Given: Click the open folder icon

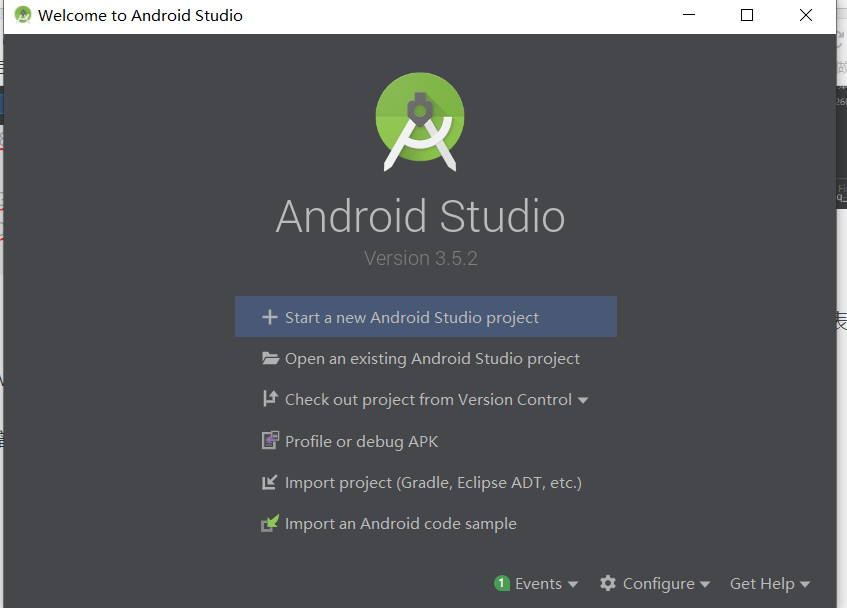Looking at the screenshot, I should [270, 358].
